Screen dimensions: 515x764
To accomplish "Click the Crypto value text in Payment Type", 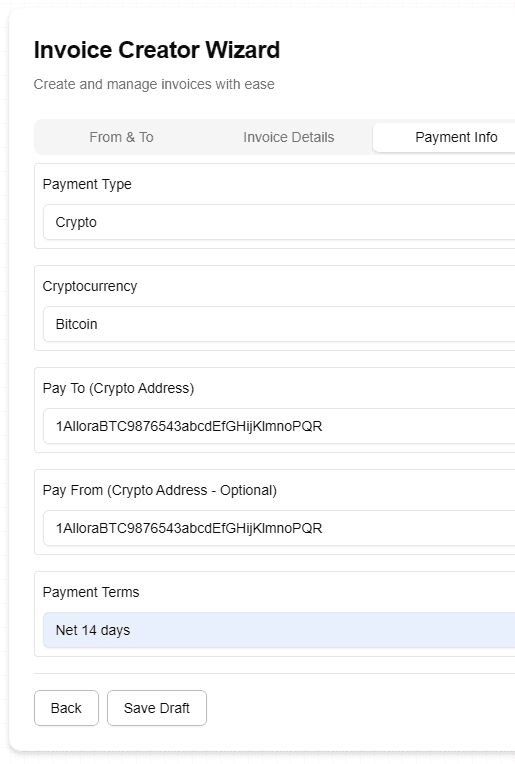I will tap(76, 222).
